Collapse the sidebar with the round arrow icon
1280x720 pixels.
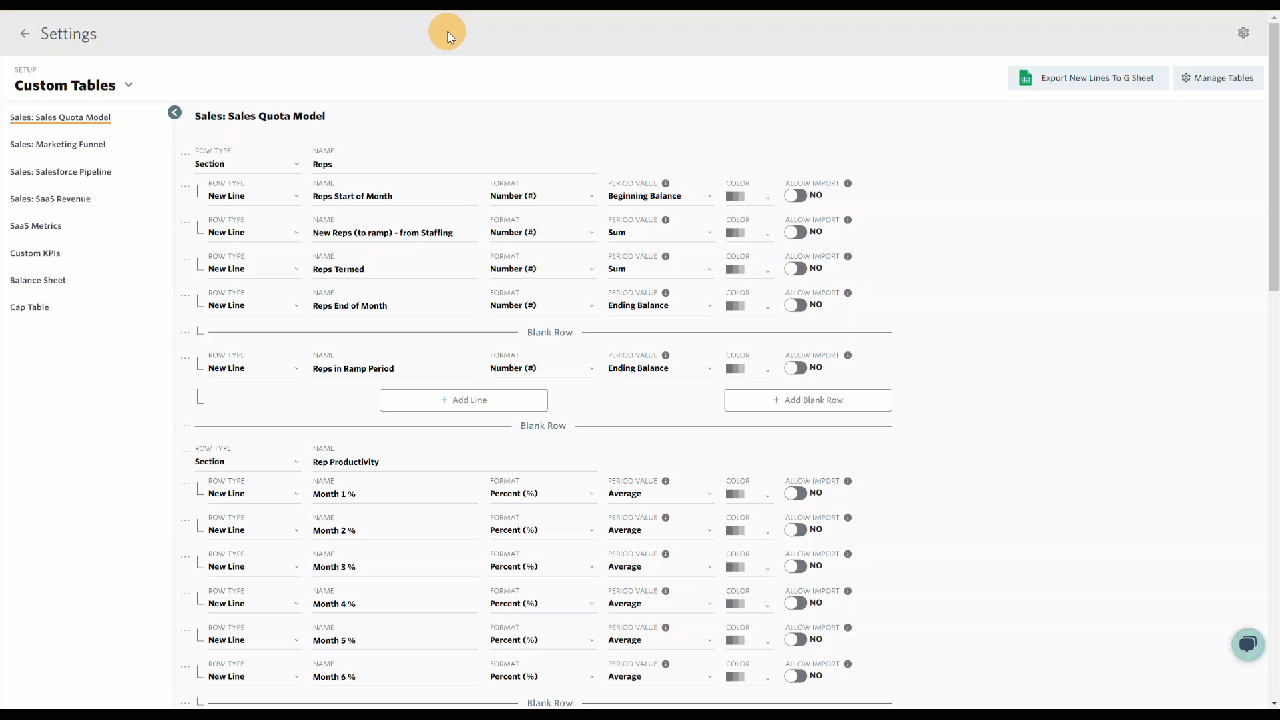click(175, 113)
